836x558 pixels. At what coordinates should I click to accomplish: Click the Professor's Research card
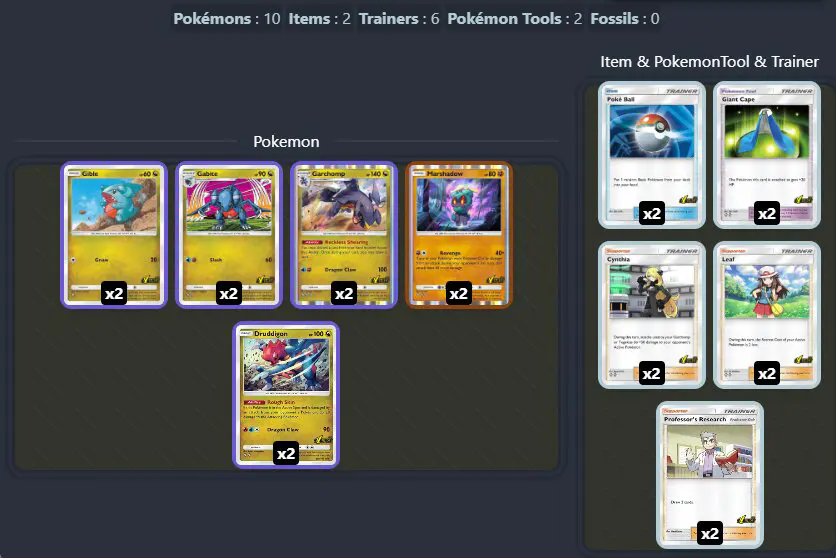pyautogui.click(x=710, y=475)
